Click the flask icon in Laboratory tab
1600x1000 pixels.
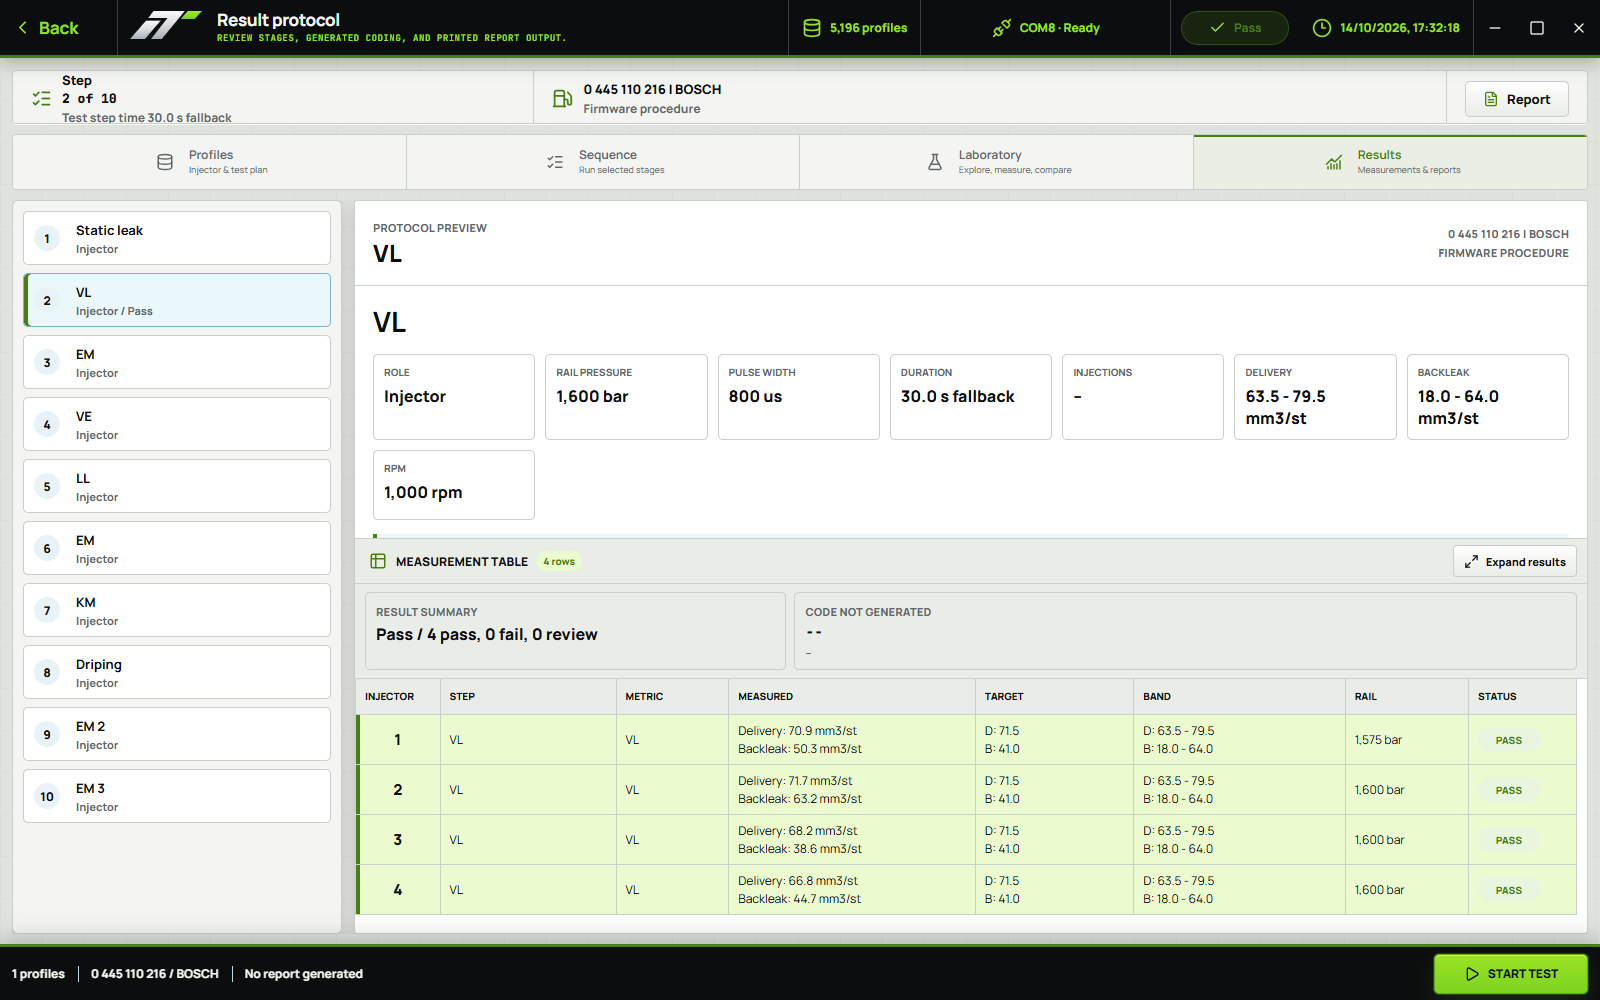pos(935,162)
